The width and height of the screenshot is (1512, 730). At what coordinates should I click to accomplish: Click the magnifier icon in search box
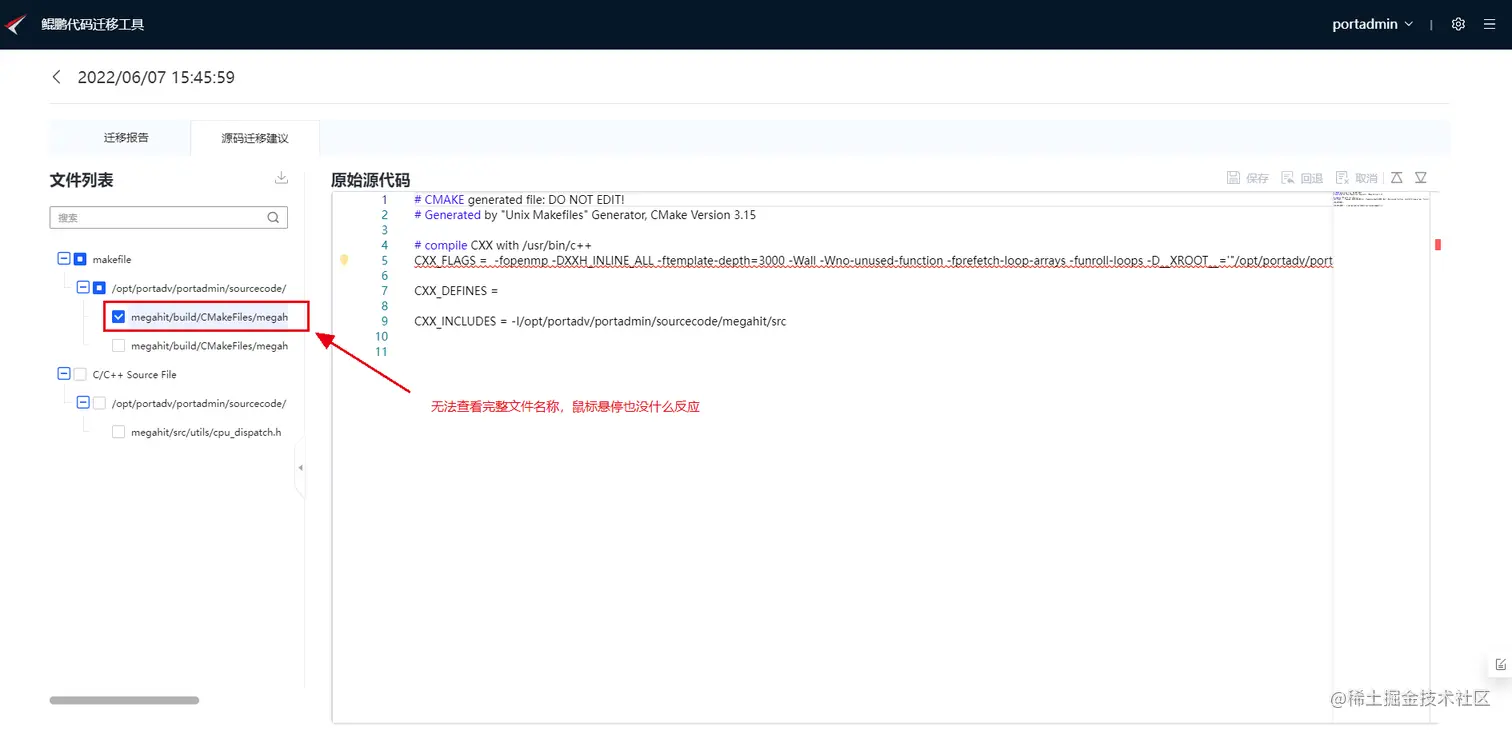[274, 217]
